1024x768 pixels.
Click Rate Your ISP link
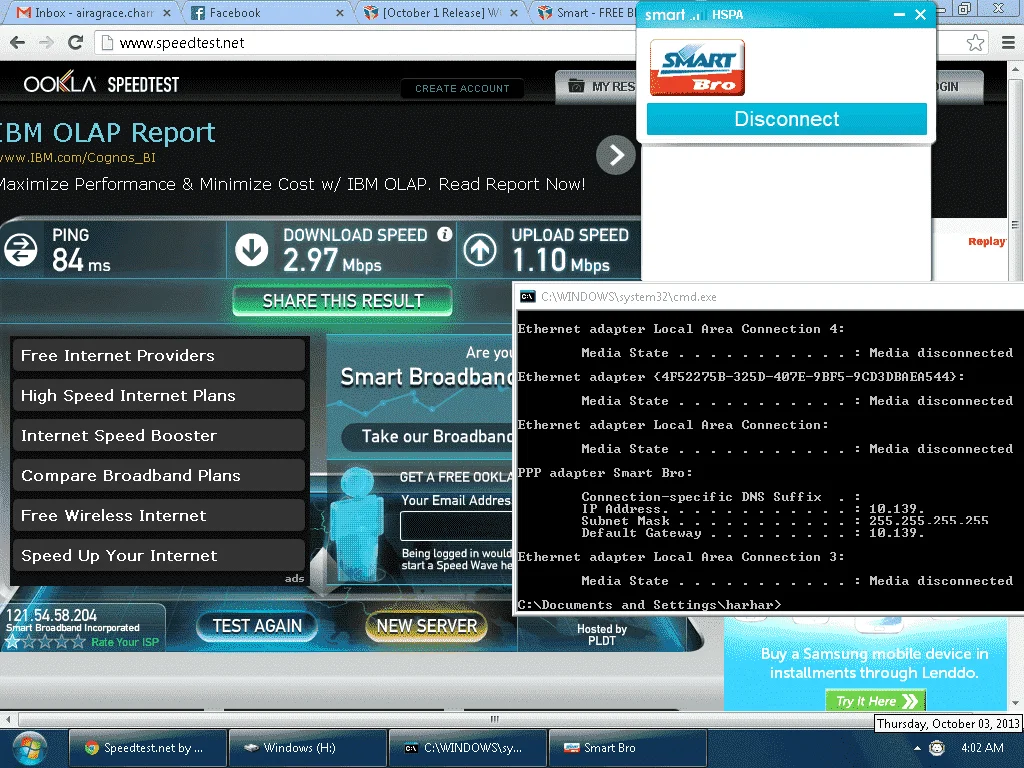pyautogui.click(x=125, y=643)
